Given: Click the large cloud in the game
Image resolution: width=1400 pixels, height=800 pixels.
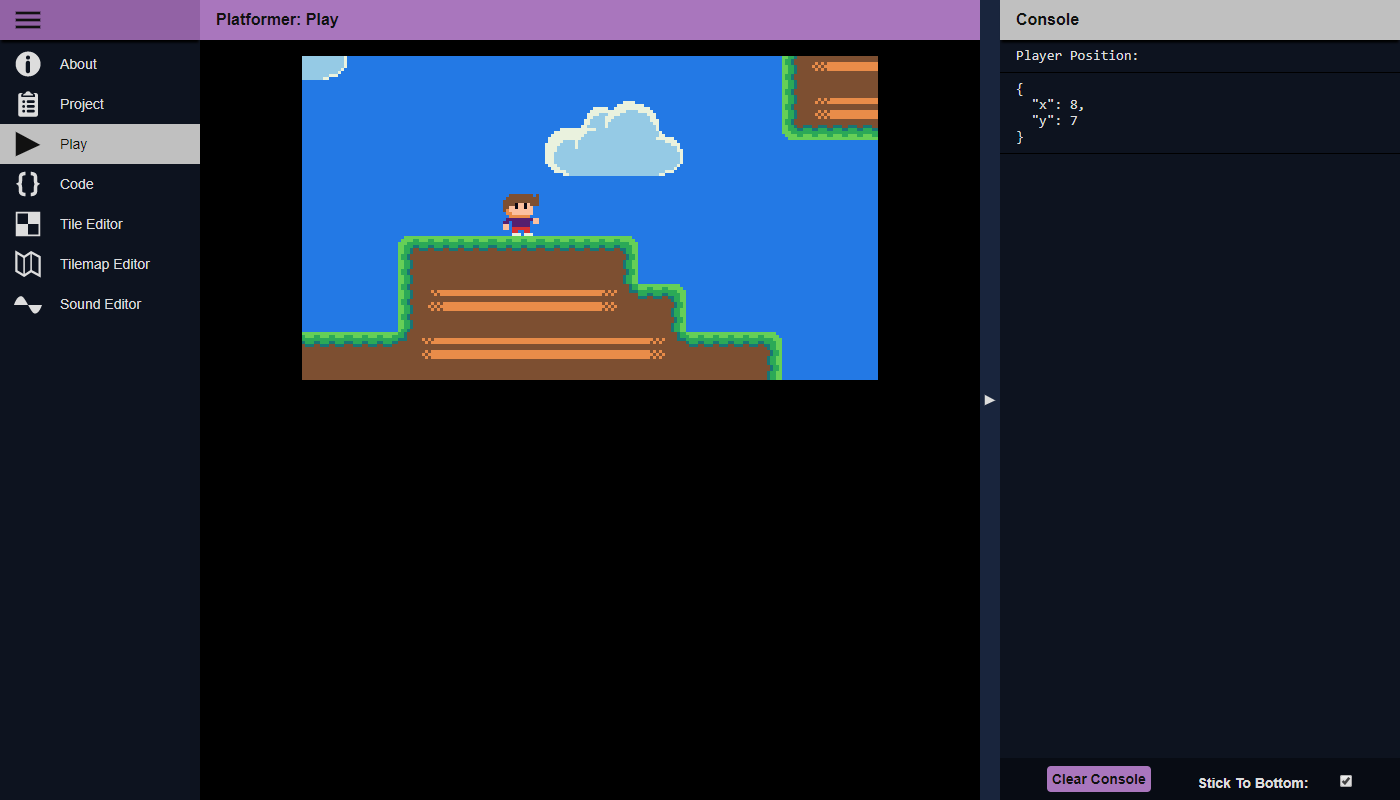Looking at the screenshot, I should tap(614, 139).
